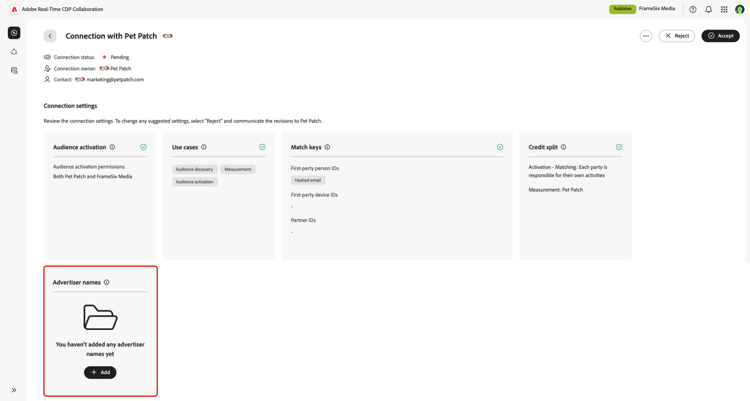This screenshot has height=401, width=750.
Task: Select the third sidebar icon
Action: pyautogui.click(x=14, y=70)
